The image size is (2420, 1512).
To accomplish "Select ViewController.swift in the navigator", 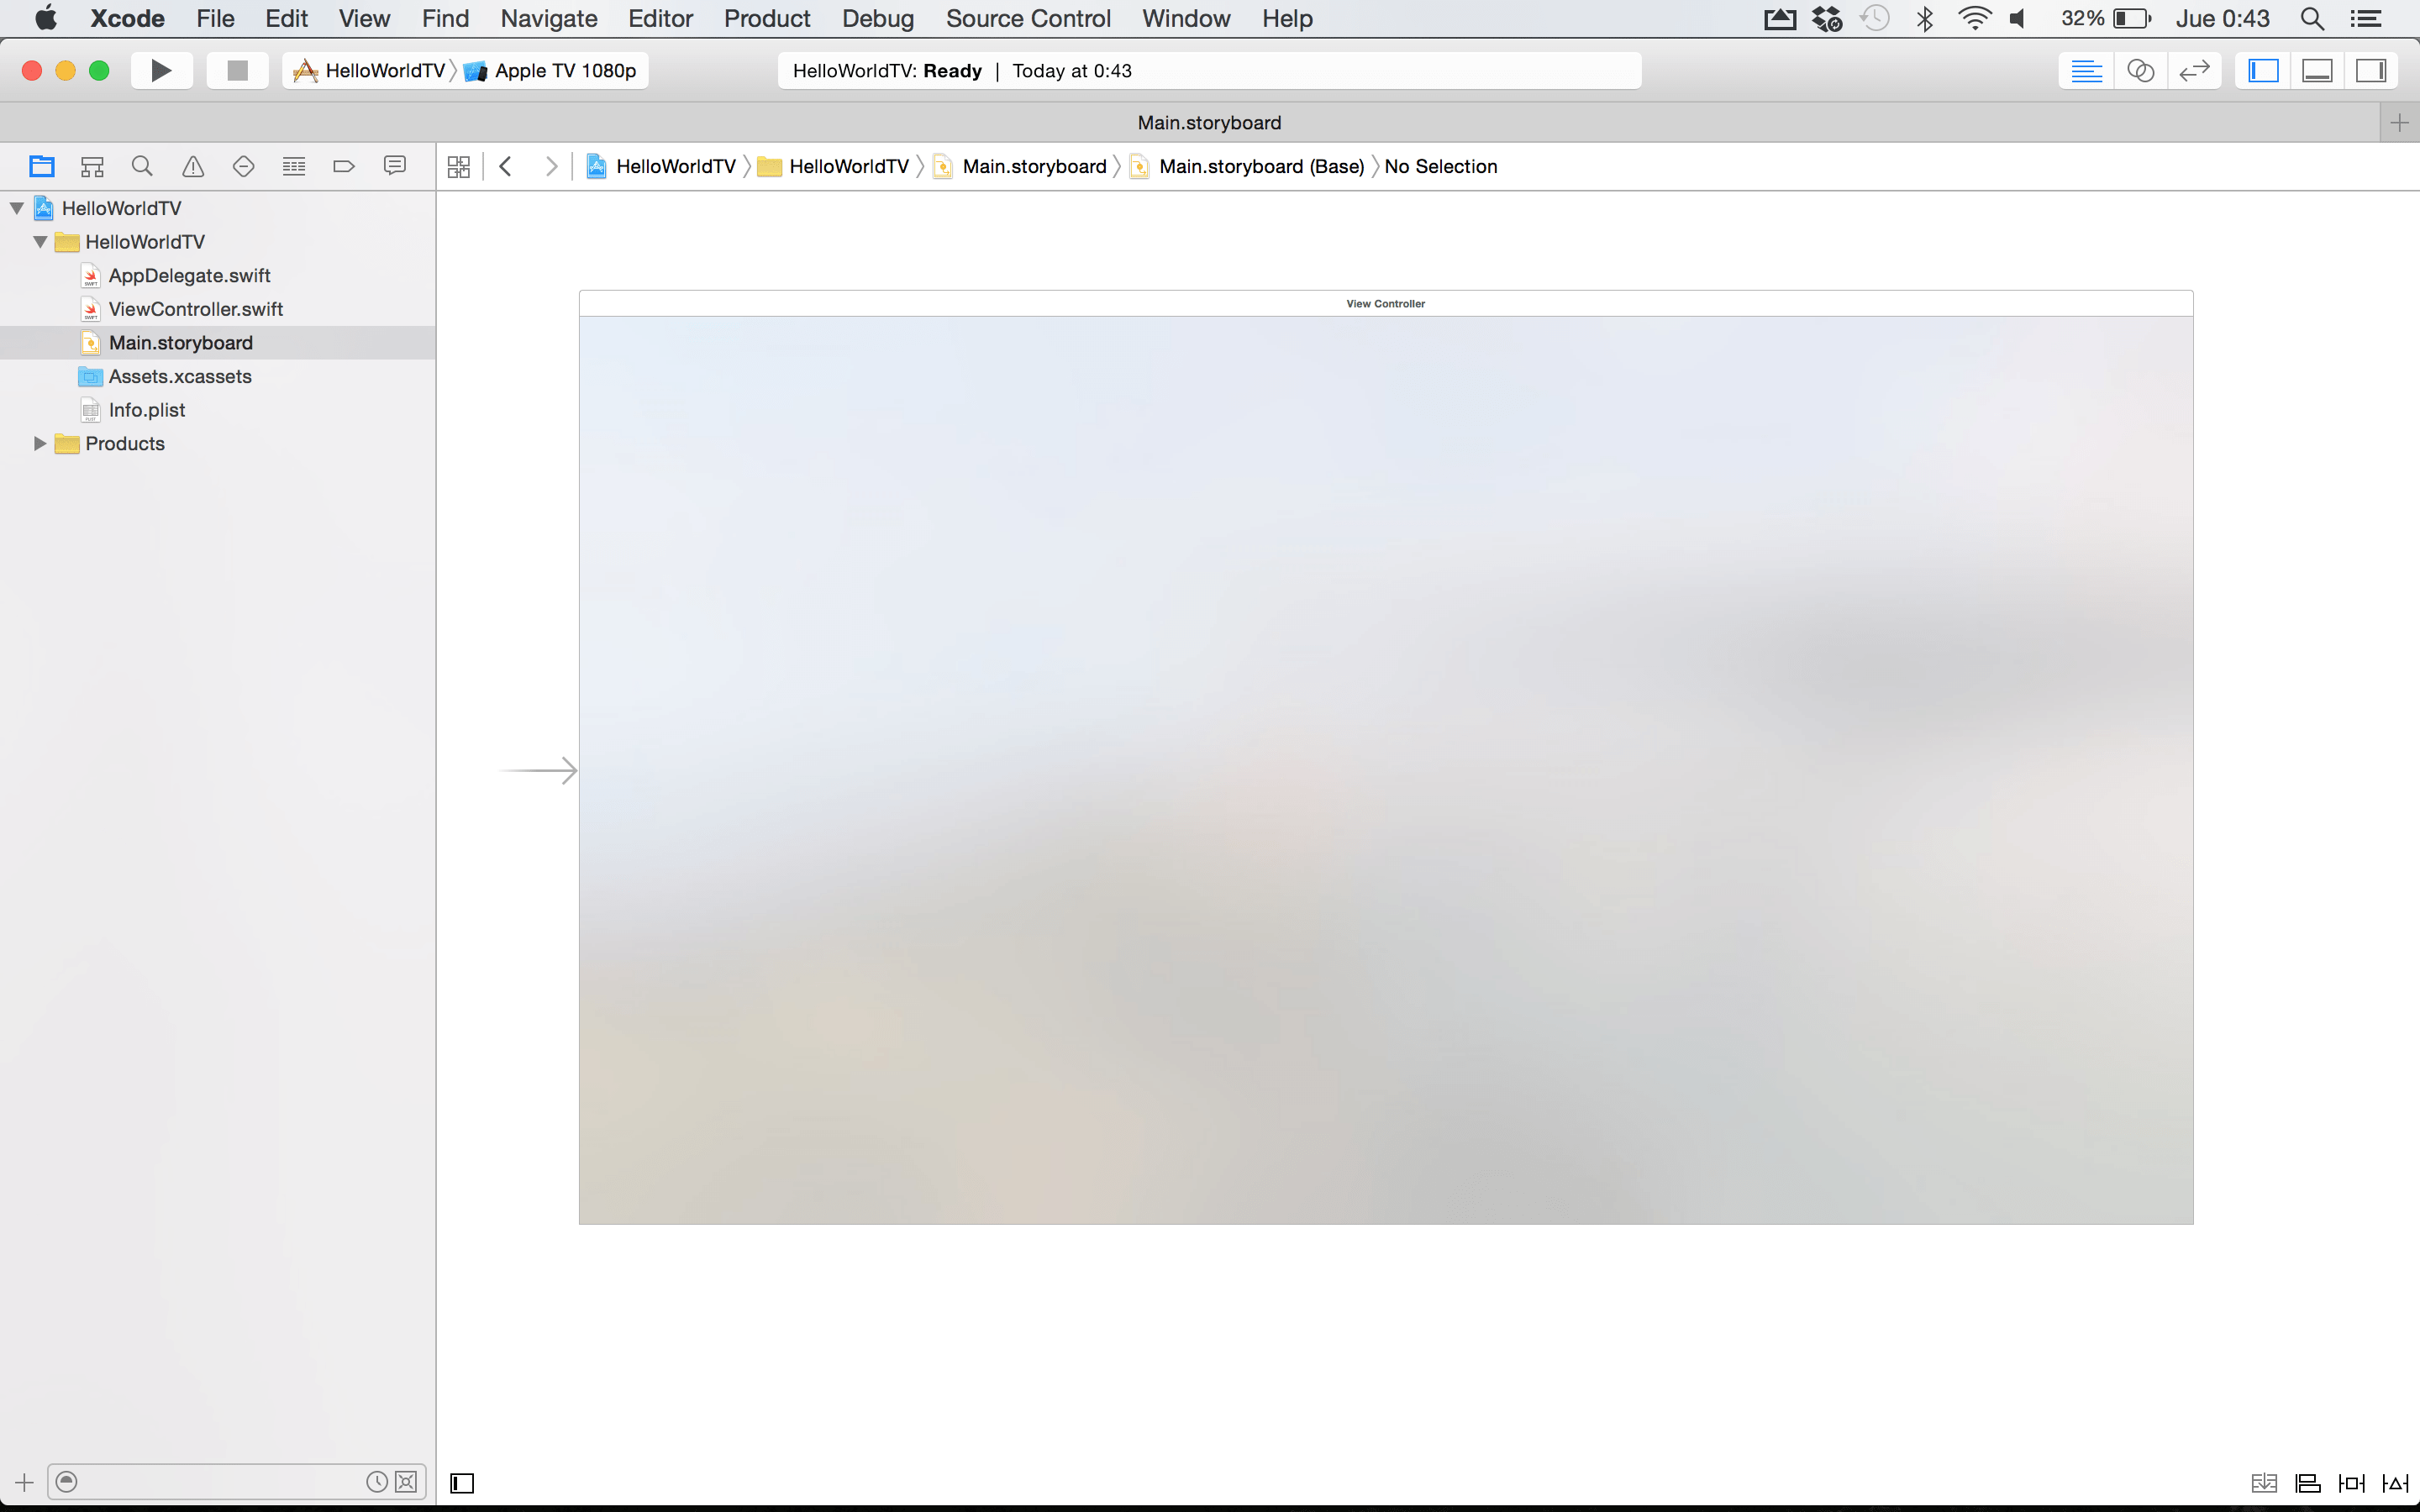I will (195, 309).
